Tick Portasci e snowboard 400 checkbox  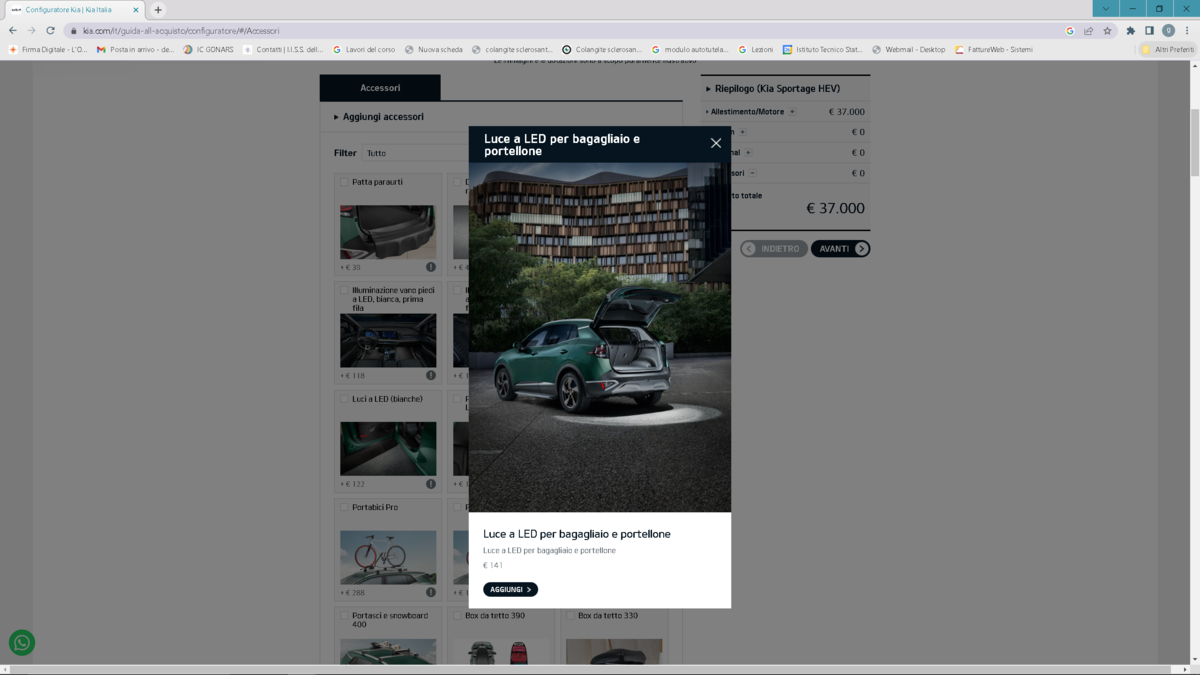[x=344, y=616]
